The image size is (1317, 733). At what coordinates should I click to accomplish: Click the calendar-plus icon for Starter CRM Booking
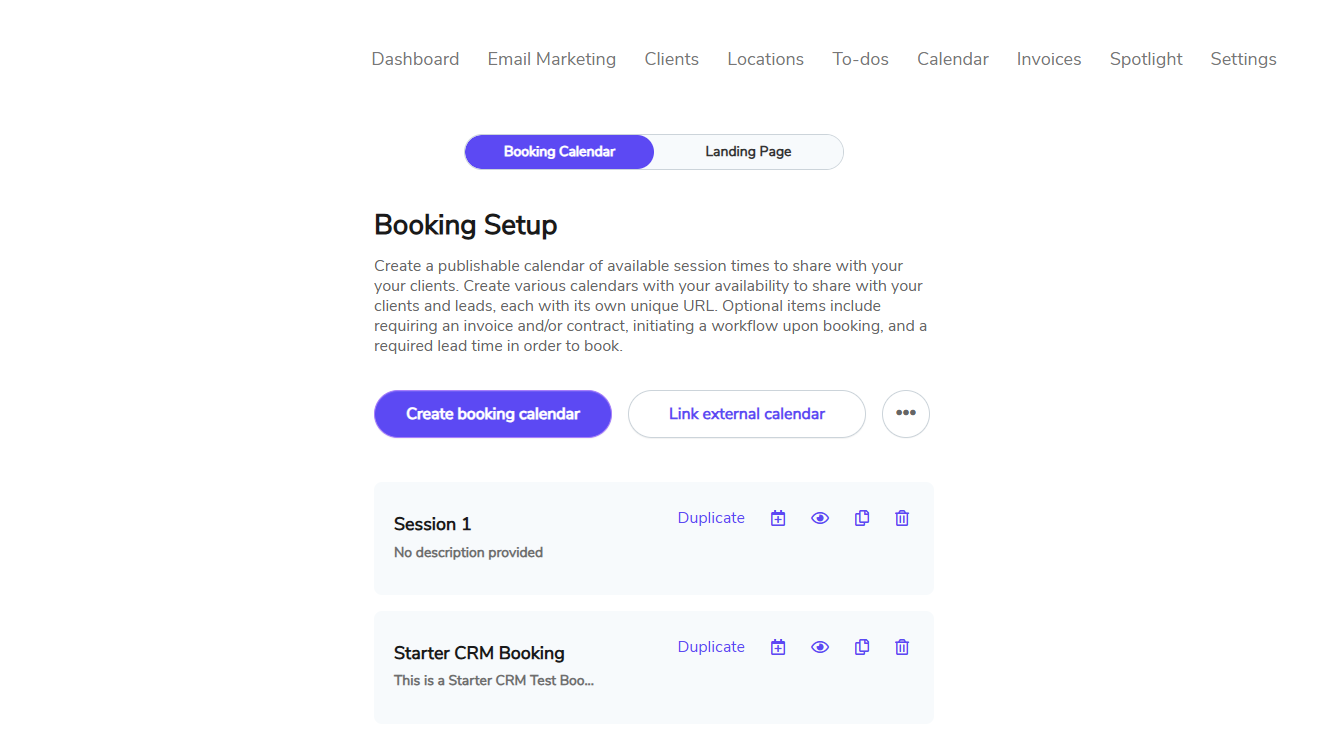778,647
